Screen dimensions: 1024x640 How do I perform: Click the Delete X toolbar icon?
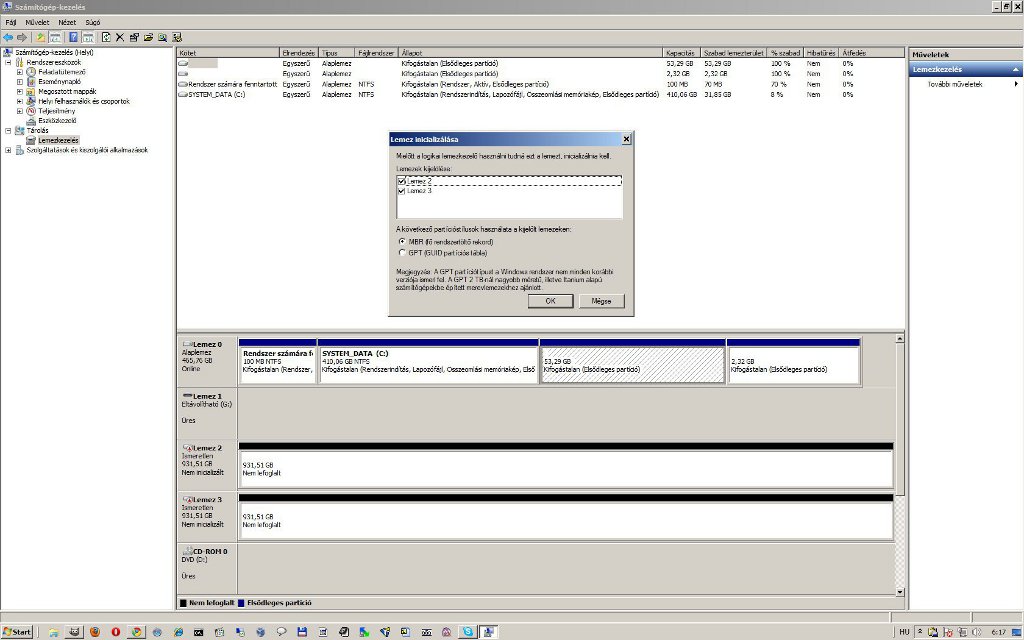pos(120,37)
